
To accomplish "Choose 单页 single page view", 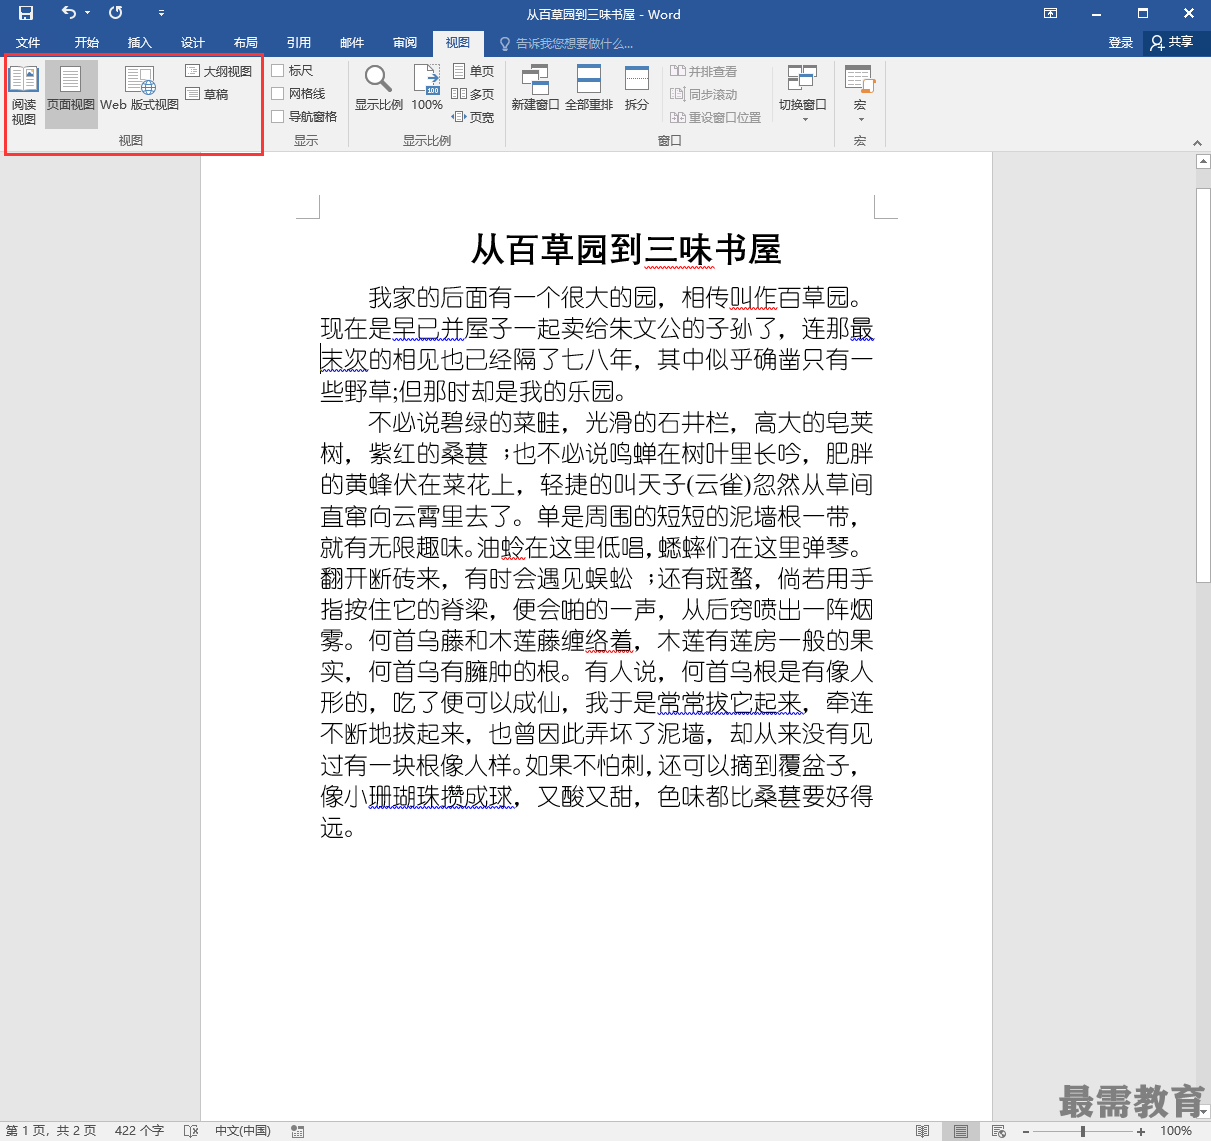I will pyautogui.click(x=474, y=71).
